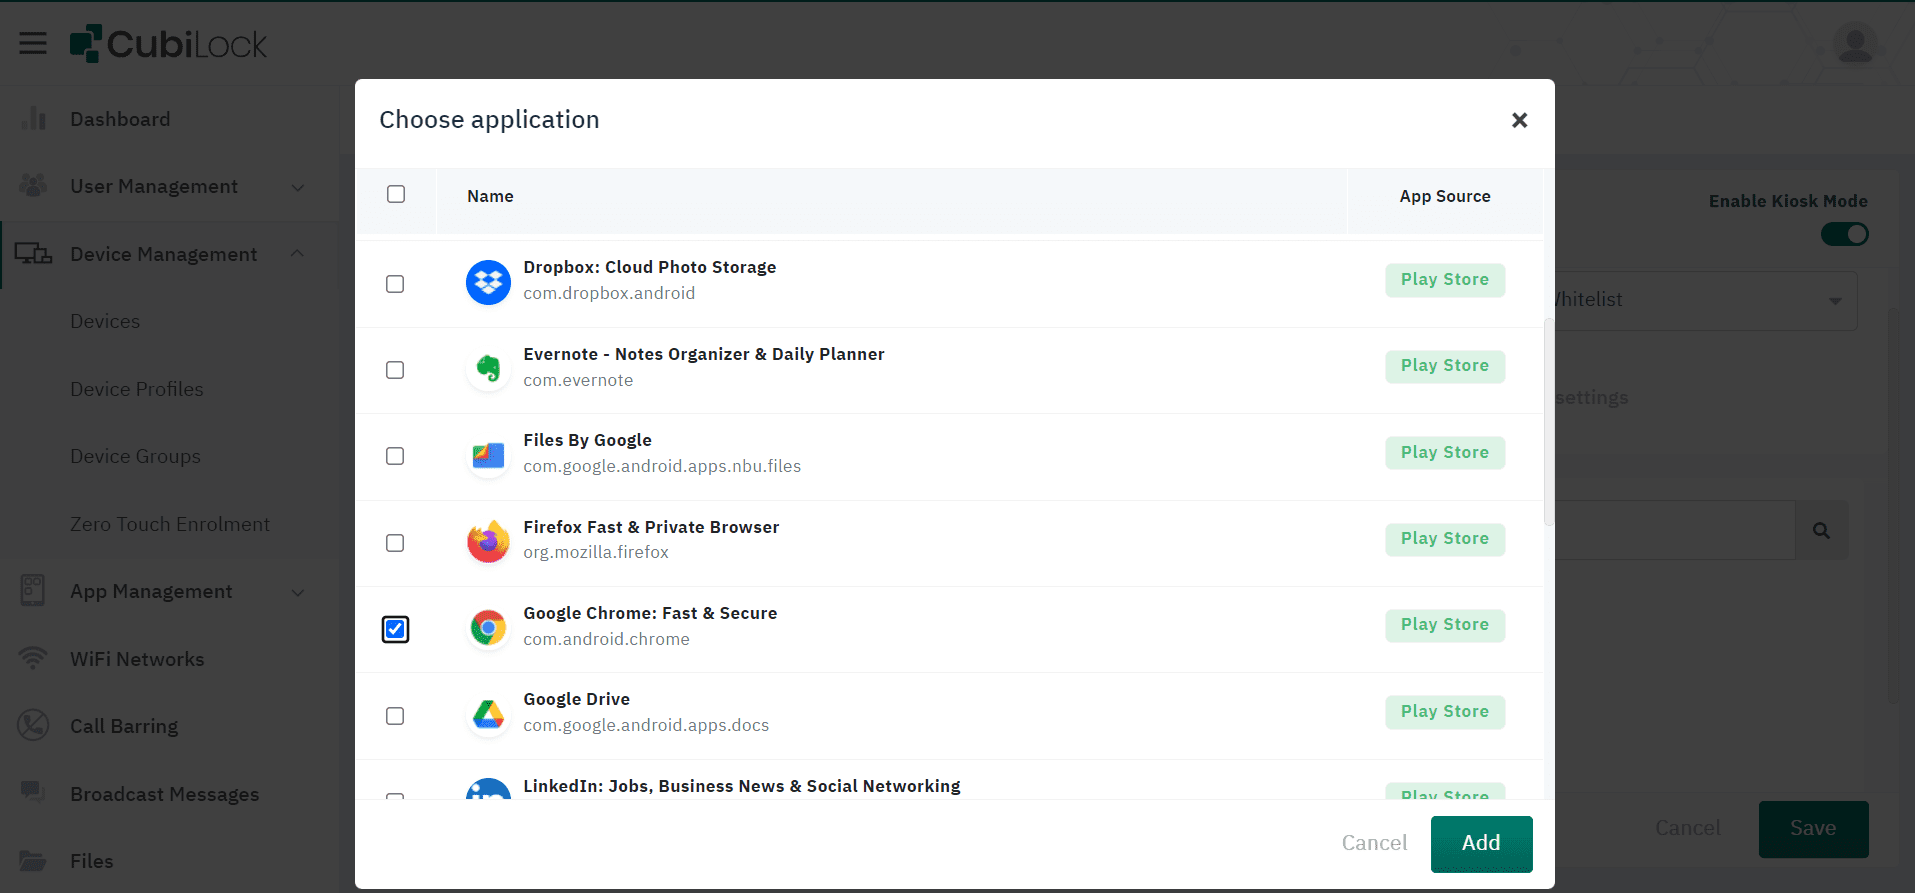Image resolution: width=1915 pixels, height=893 pixels.
Task: Click the App Management icon
Action: pos(33,591)
